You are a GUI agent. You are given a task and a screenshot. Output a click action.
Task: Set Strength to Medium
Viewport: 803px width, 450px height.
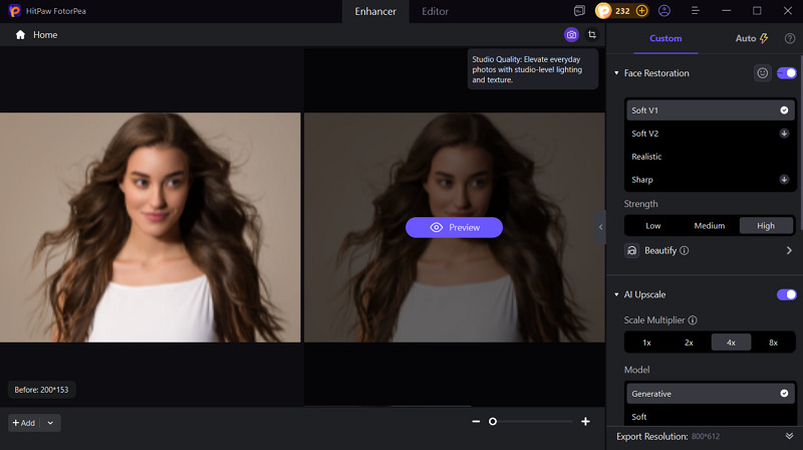coord(709,226)
